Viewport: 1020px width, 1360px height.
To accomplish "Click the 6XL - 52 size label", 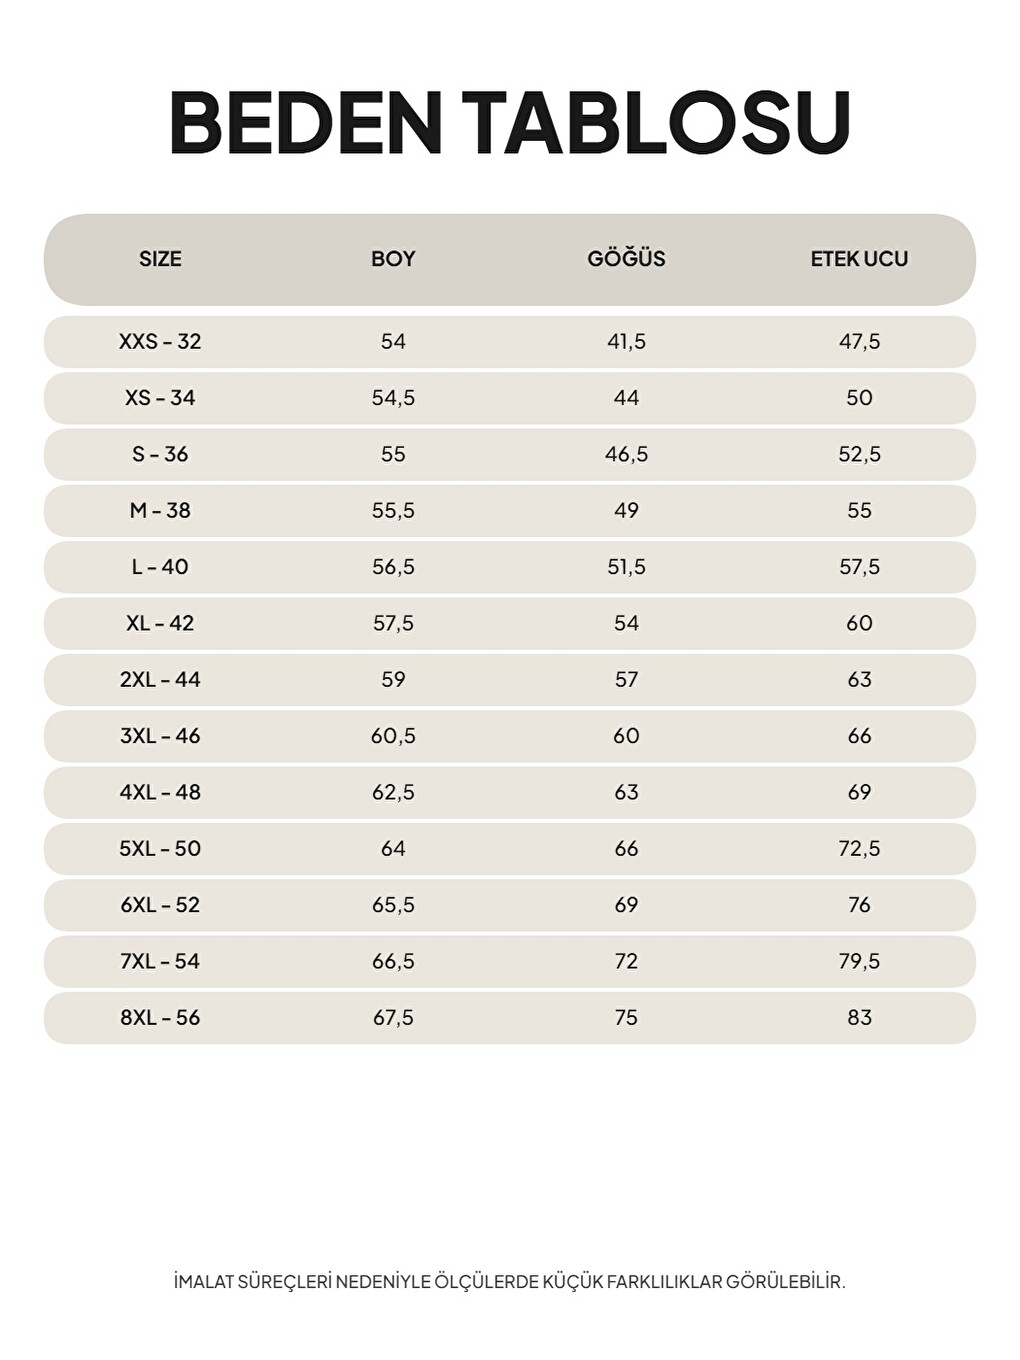I will coord(160,905).
